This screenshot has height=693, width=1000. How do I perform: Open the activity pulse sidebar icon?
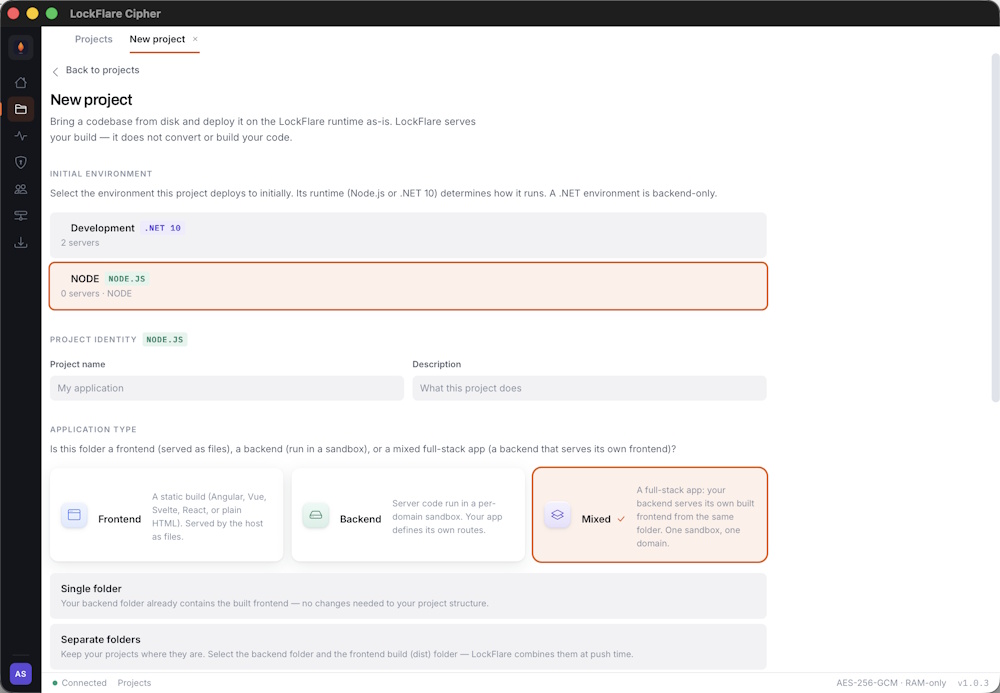(x=20, y=136)
